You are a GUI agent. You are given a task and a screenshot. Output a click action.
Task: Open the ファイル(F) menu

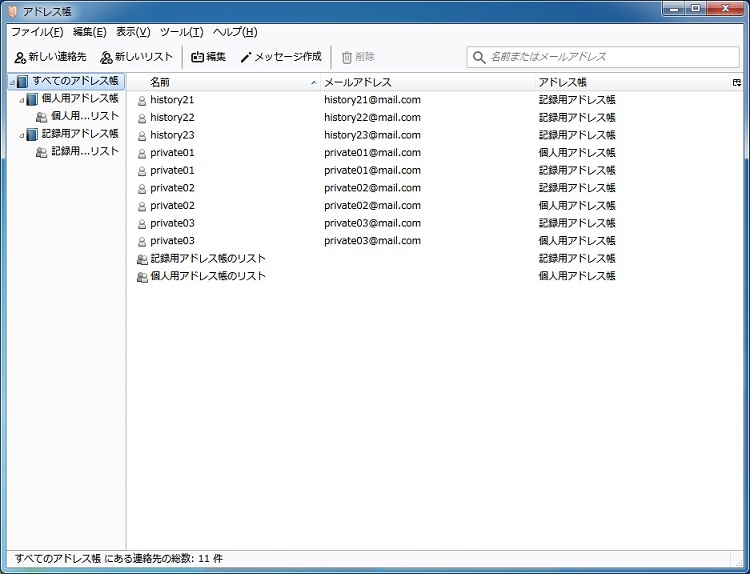36,32
